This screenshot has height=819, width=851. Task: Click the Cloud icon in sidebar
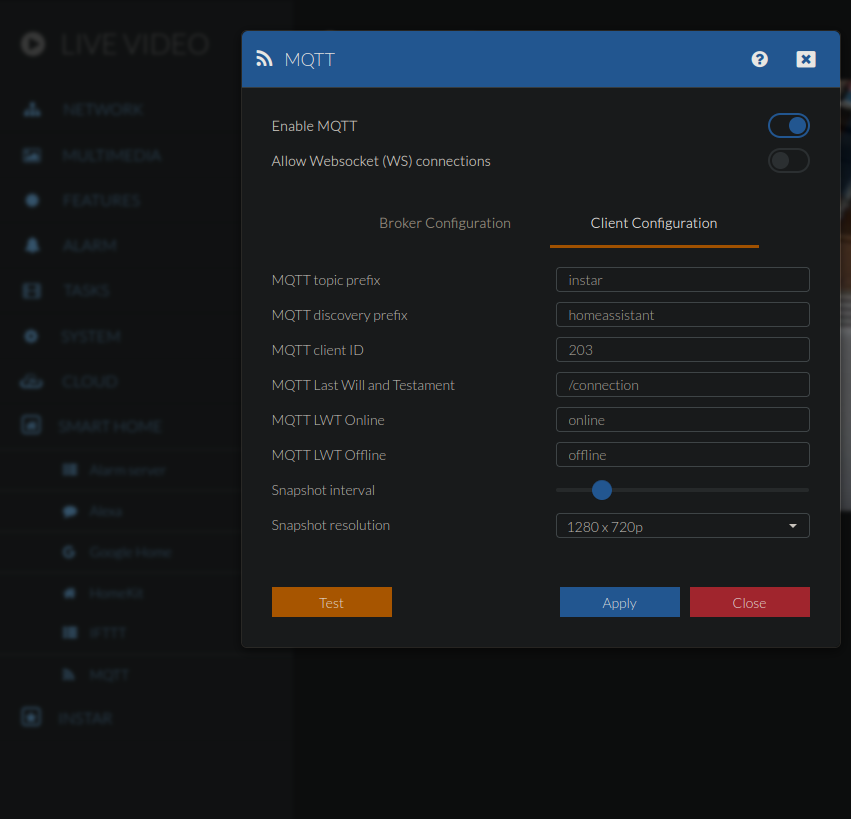(32, 381)
